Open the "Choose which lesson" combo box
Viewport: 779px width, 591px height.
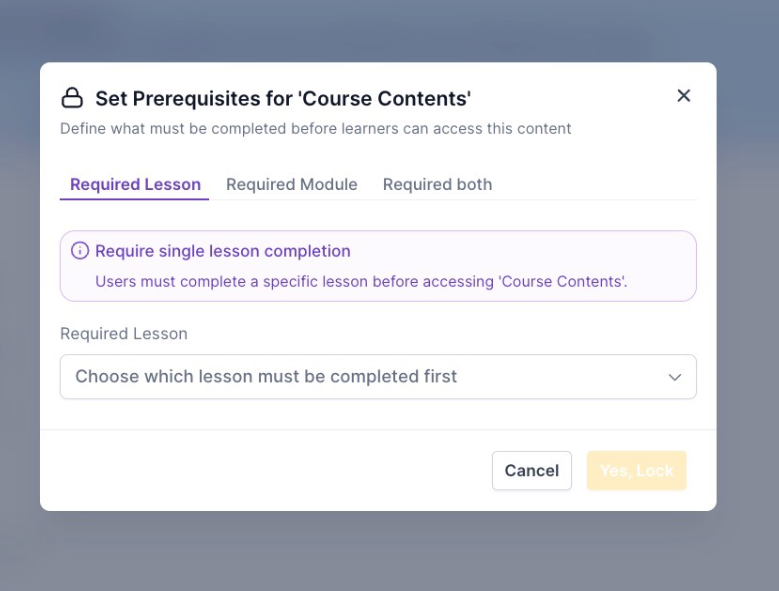[x=377, y=377]
